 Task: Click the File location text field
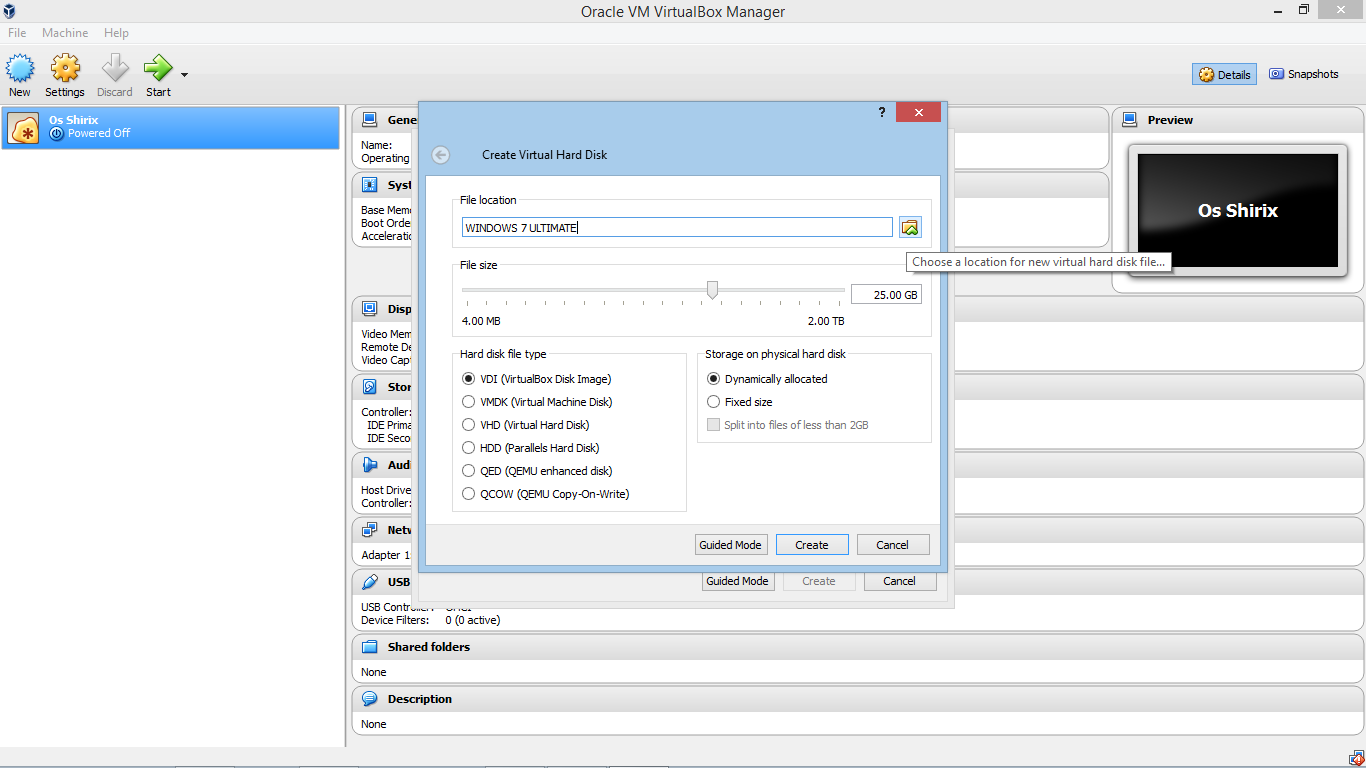pyautogui.click(x=677, y=228)
